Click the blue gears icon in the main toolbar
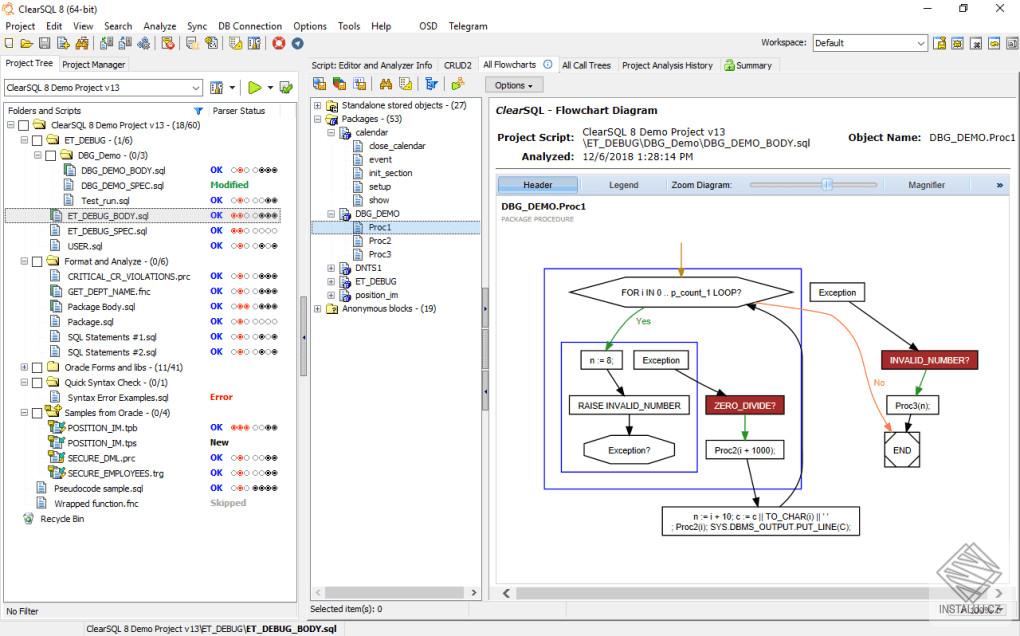 (144, 44)
